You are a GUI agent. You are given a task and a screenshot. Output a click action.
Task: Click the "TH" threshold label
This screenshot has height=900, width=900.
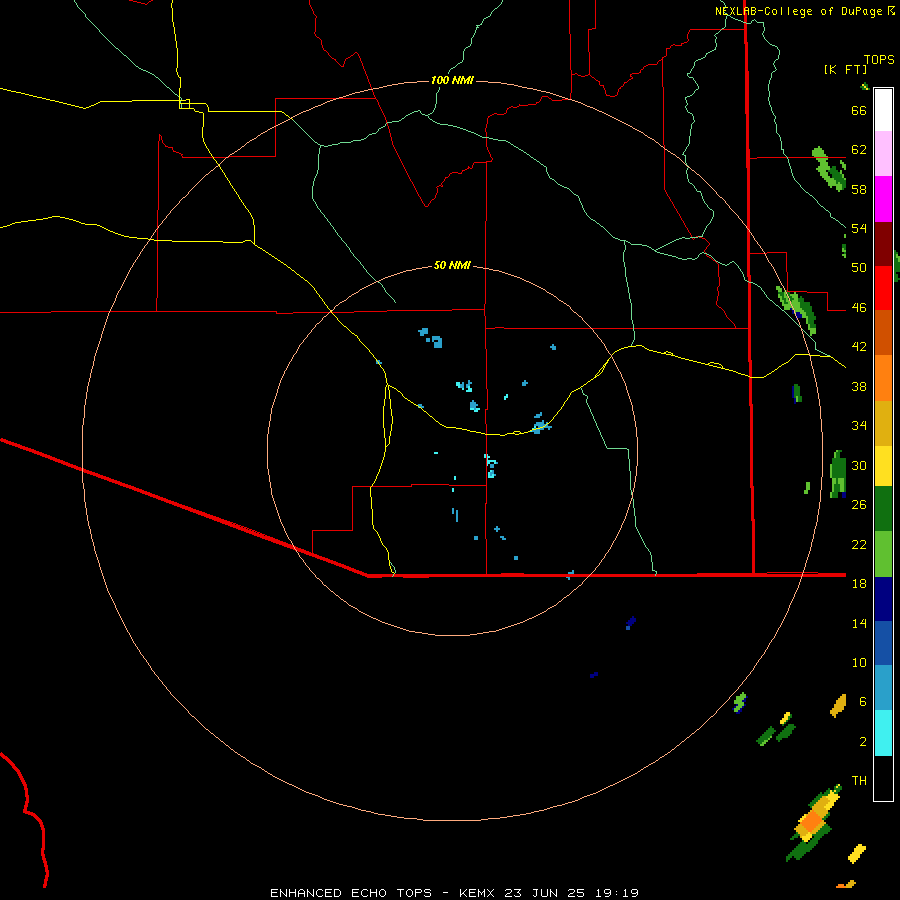point(859,781)
